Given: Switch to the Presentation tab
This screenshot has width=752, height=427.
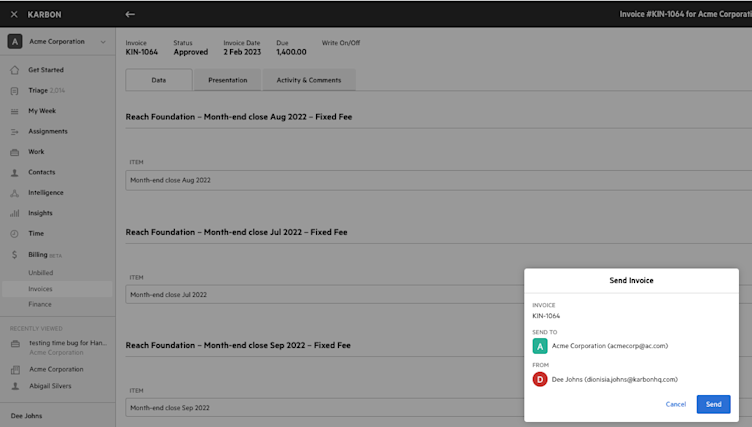Looking at the screenshot, I should coord(228,80).
